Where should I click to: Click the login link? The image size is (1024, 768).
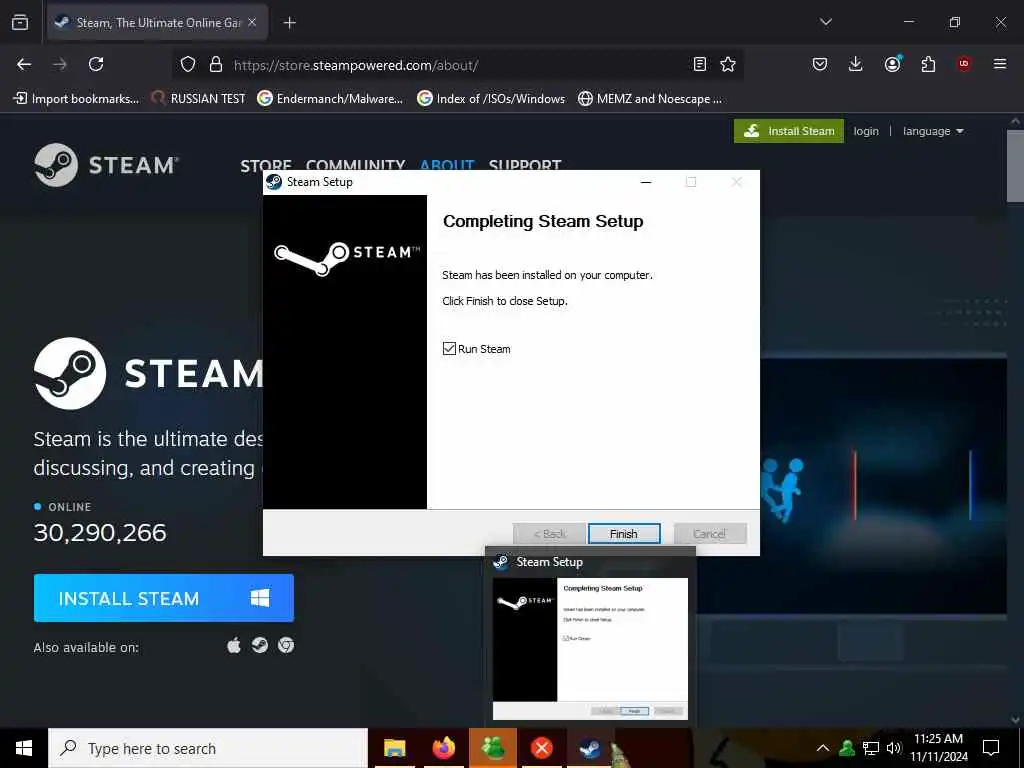pyautogui.click(x=866, y=131)
